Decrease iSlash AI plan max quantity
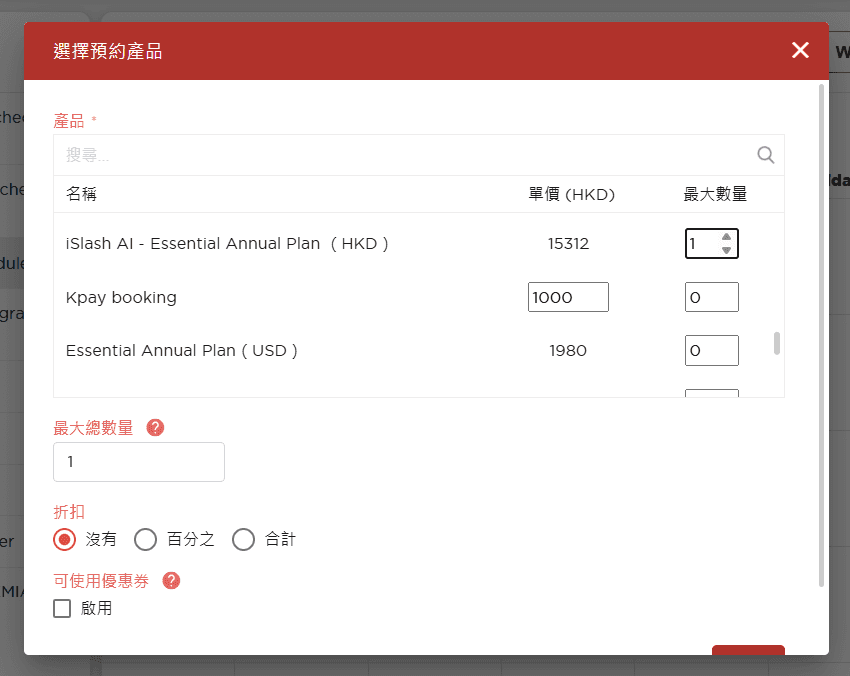Image resolution: width=850 pixels, height=676 pixels. (x=726, y=250)
